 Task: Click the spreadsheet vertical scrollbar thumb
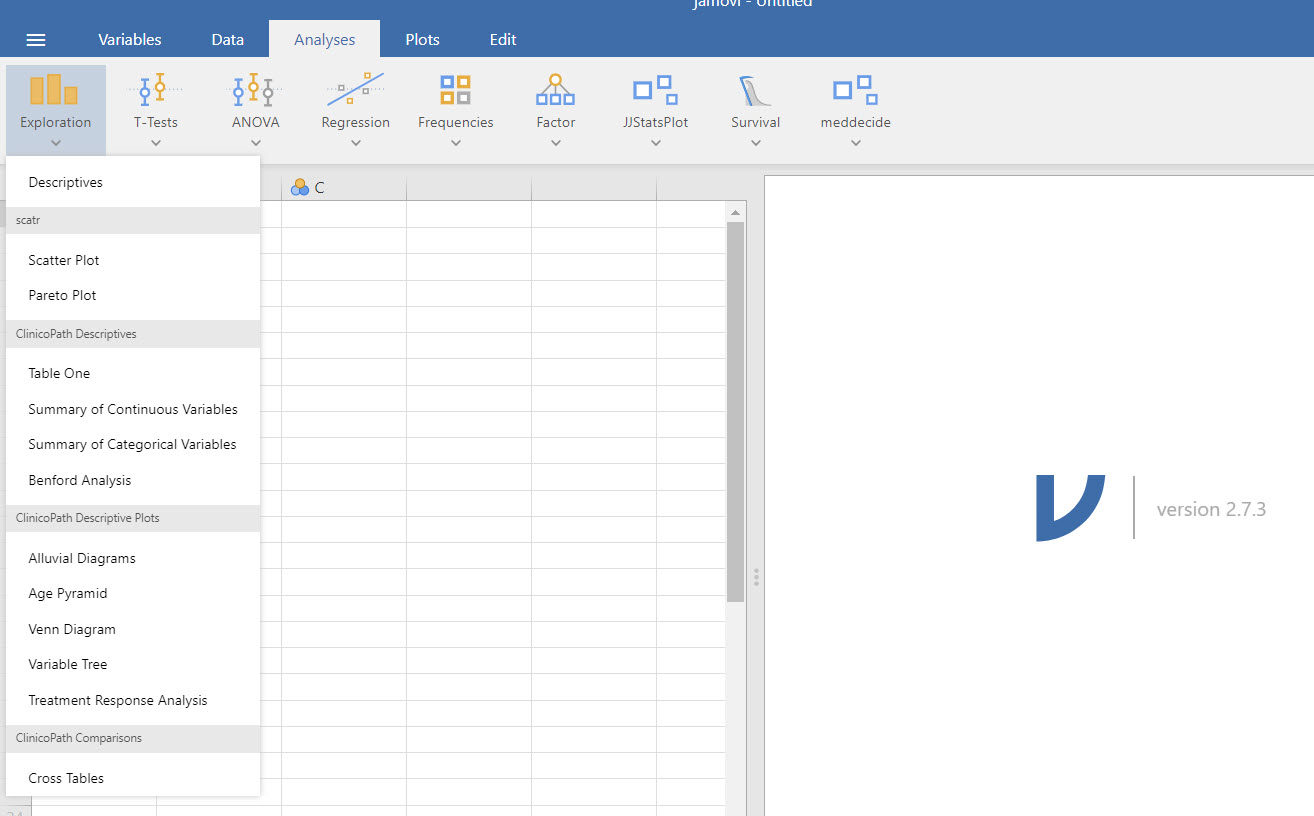pos(736,412)
